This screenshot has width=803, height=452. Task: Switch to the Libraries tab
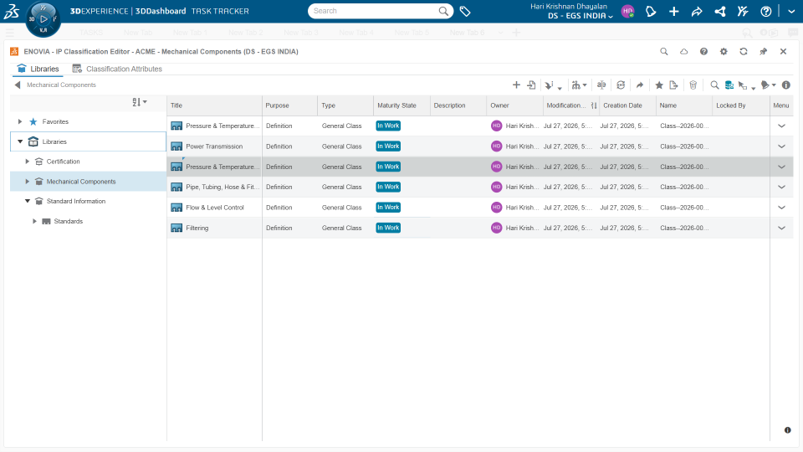tap(38, 69)
